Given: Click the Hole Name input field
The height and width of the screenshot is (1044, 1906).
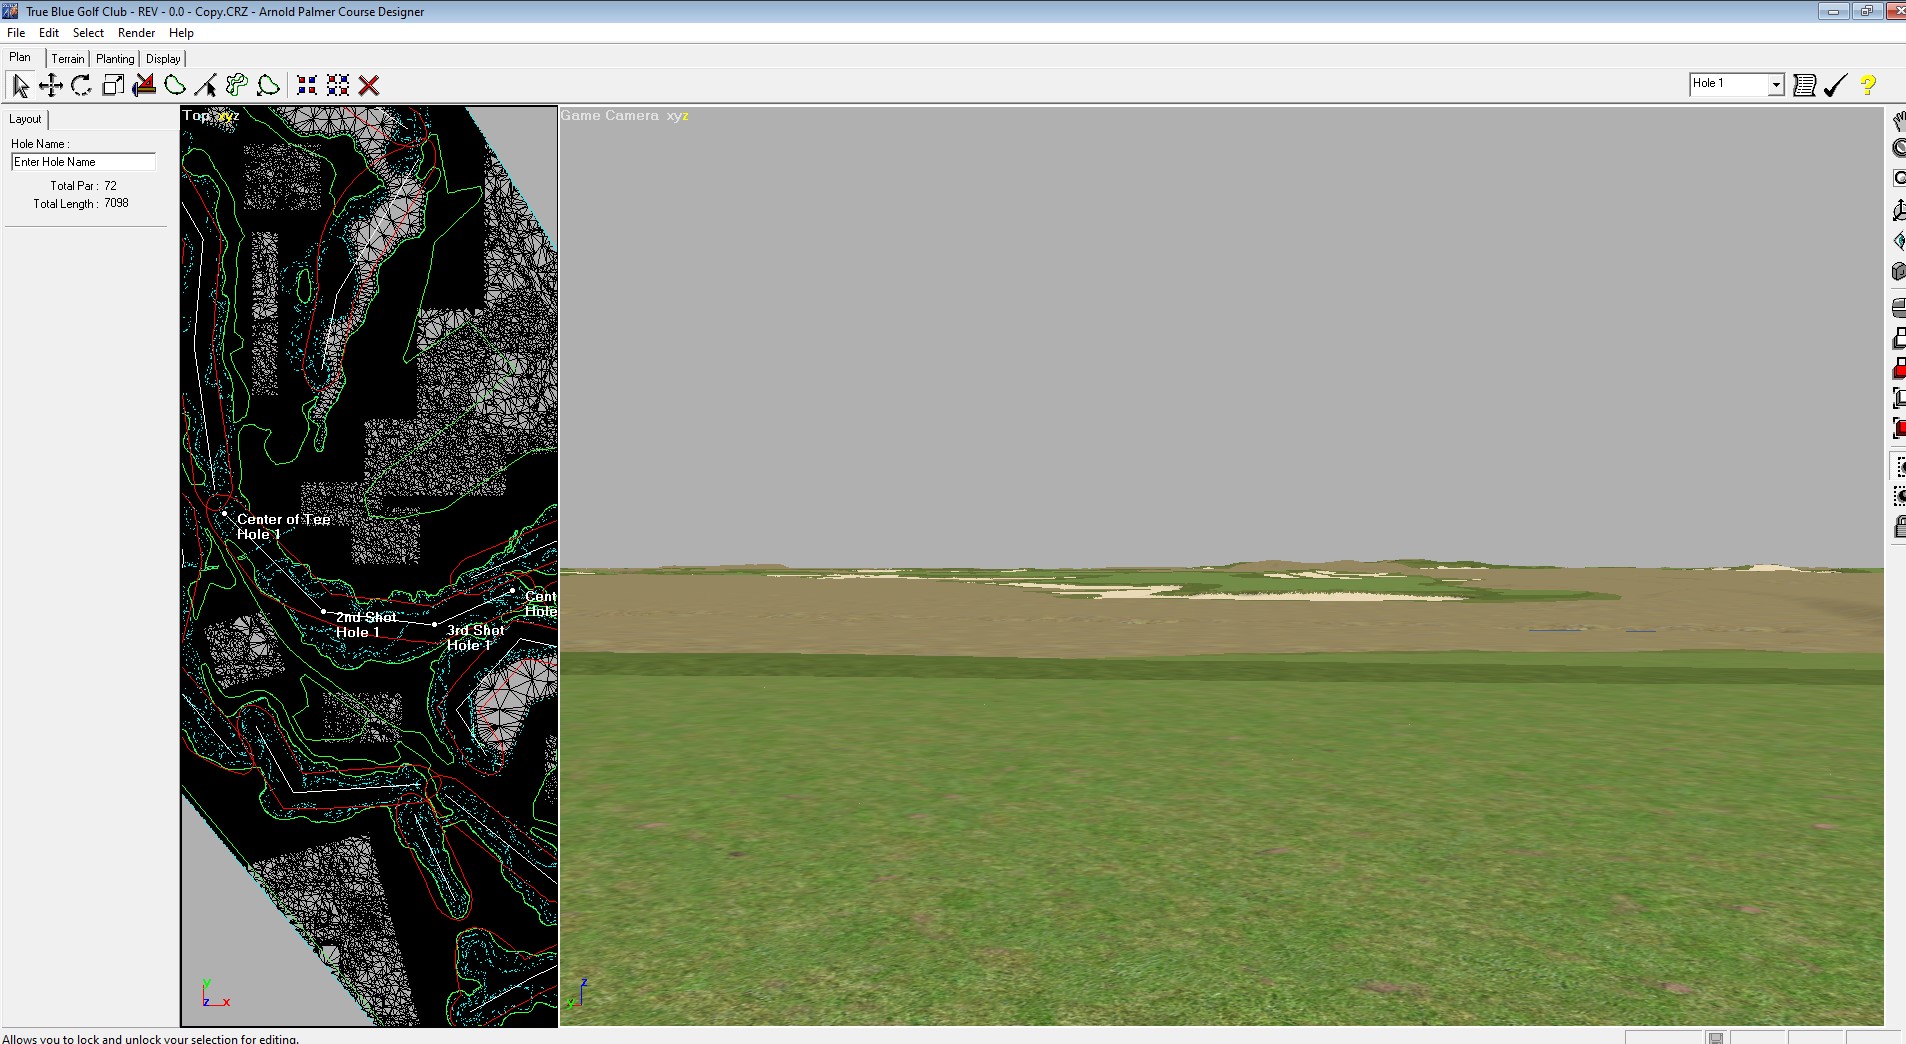Looking at the screenshot, I should click(83, 162).
